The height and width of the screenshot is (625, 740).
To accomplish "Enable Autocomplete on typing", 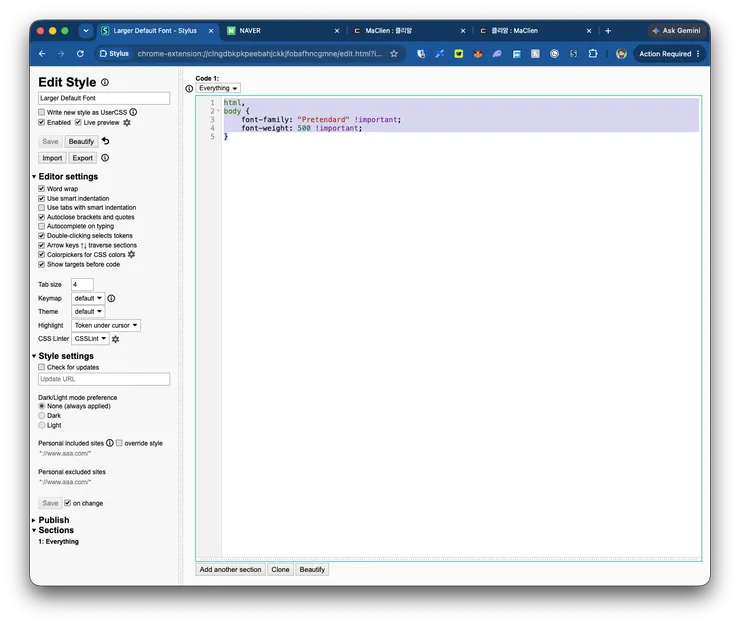I will 42,226.
